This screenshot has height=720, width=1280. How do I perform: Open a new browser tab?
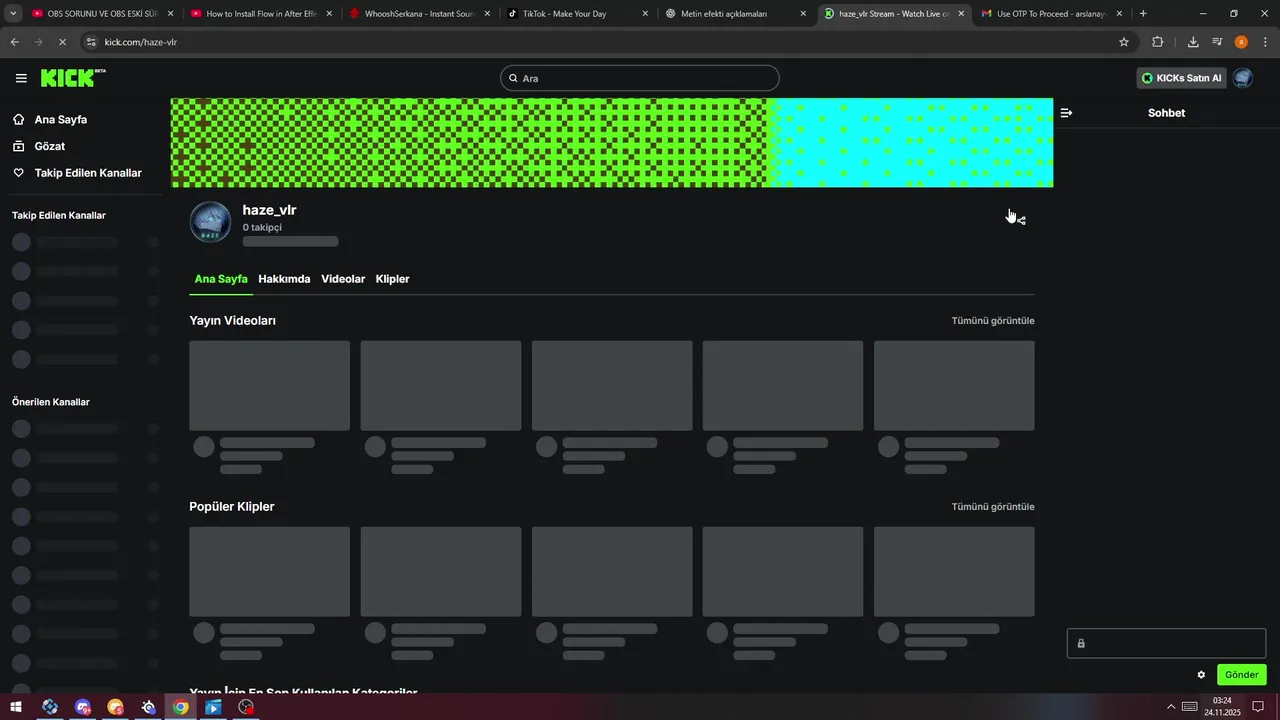click(x=1143, y=14)
